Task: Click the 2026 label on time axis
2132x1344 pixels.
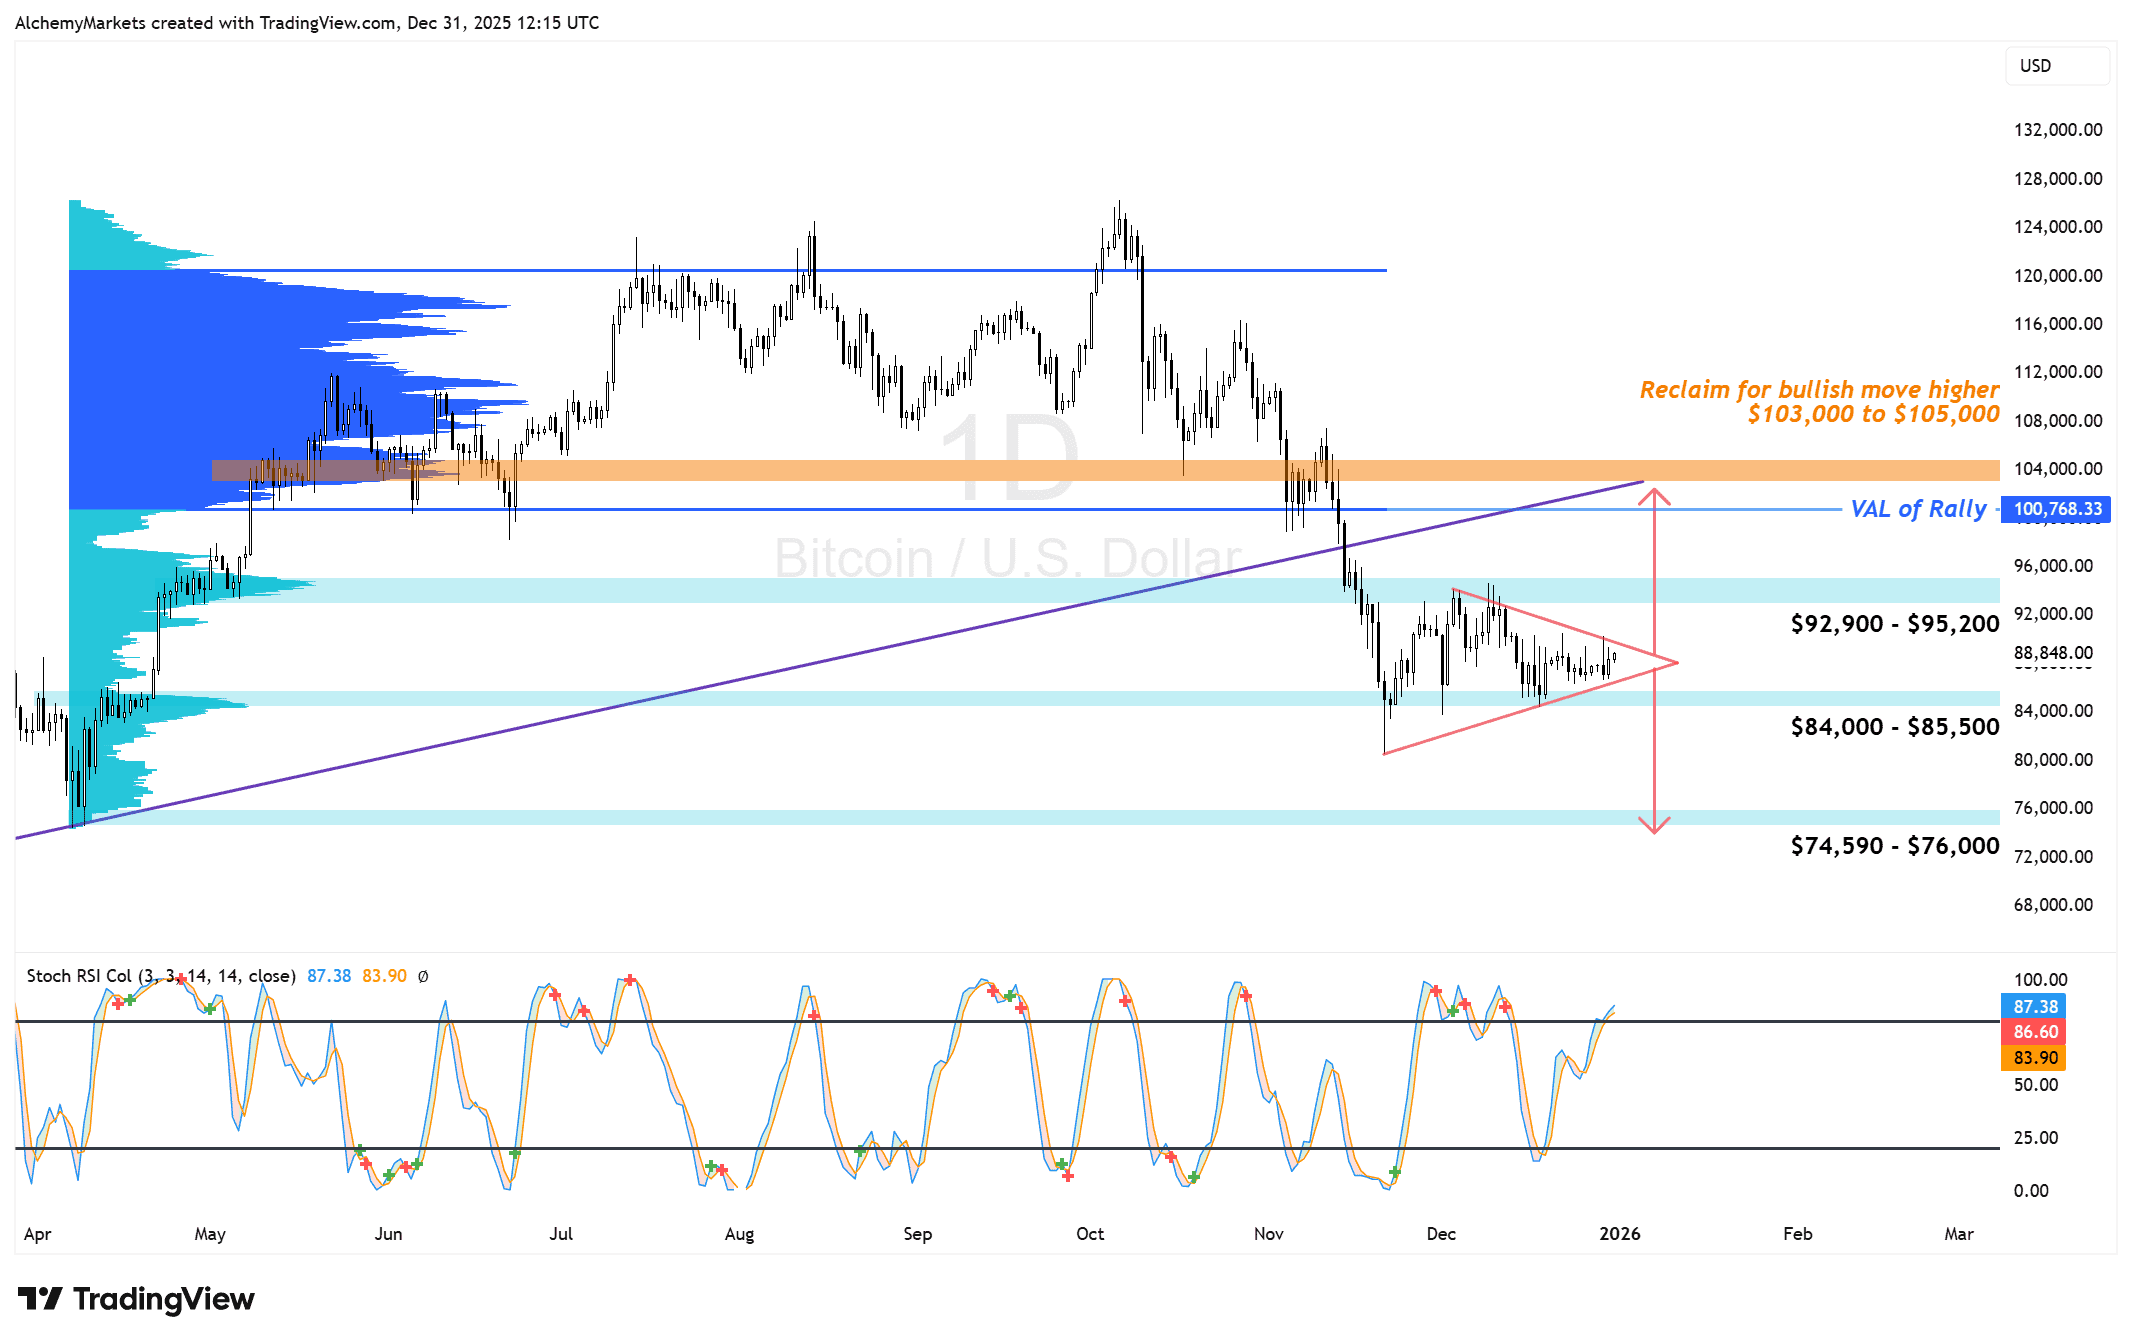Action: 1619,1233
